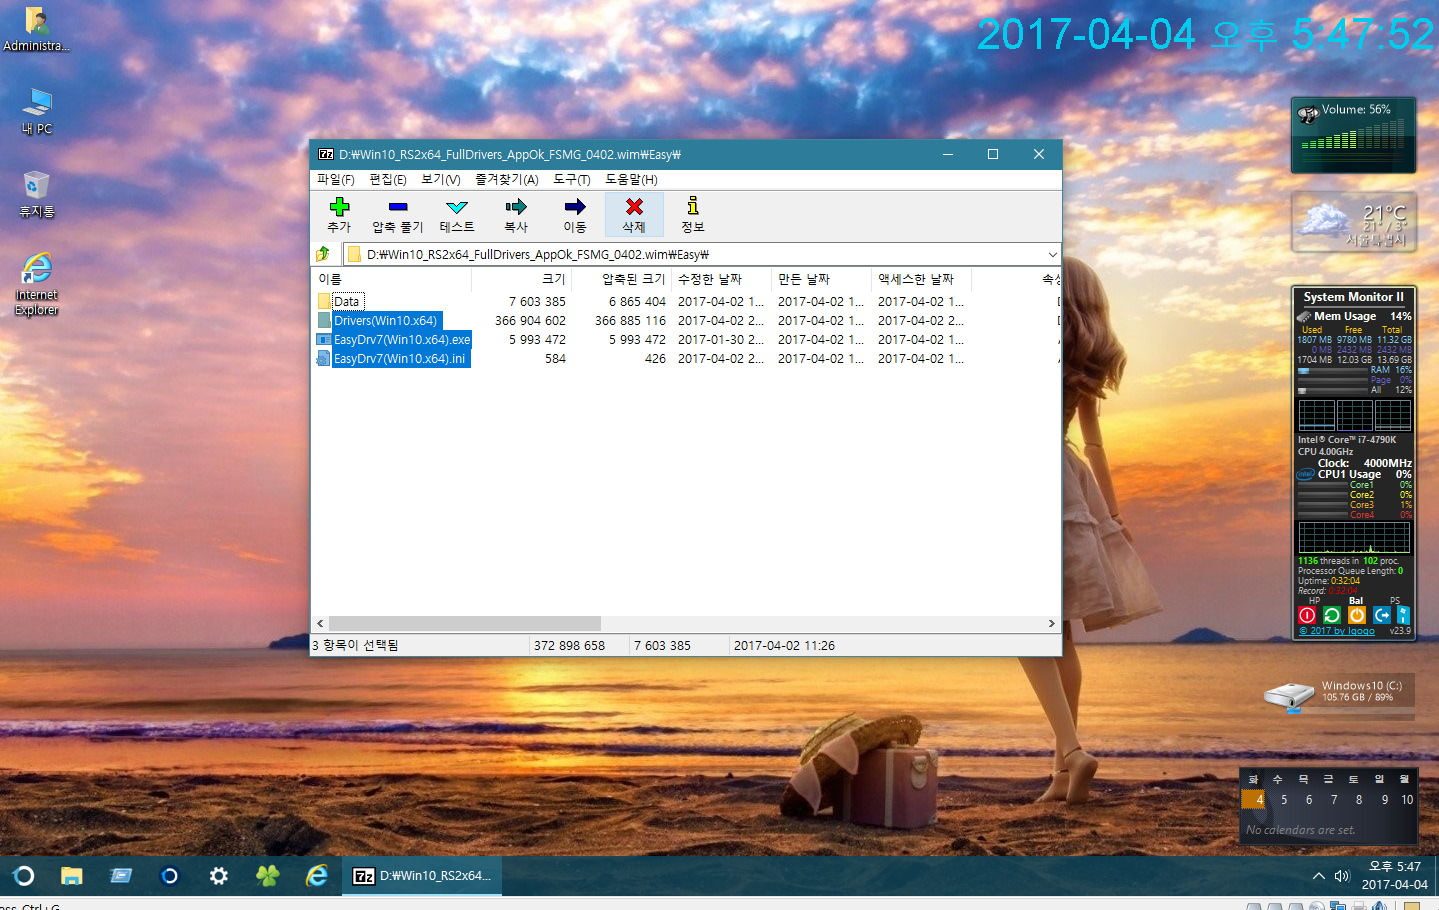Image resolution: width=1439 pixels, height=910 pixels.
Task: Open the 내 PC desktop icon
Action: coord(37,111)
